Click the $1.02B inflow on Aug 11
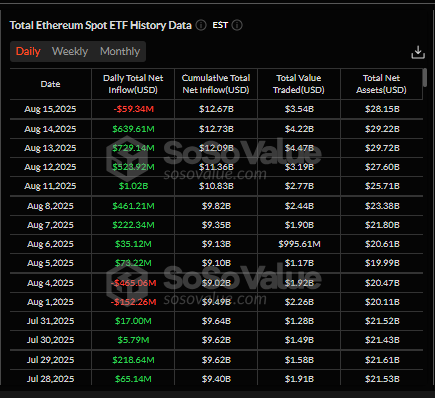 pos(133,186)
